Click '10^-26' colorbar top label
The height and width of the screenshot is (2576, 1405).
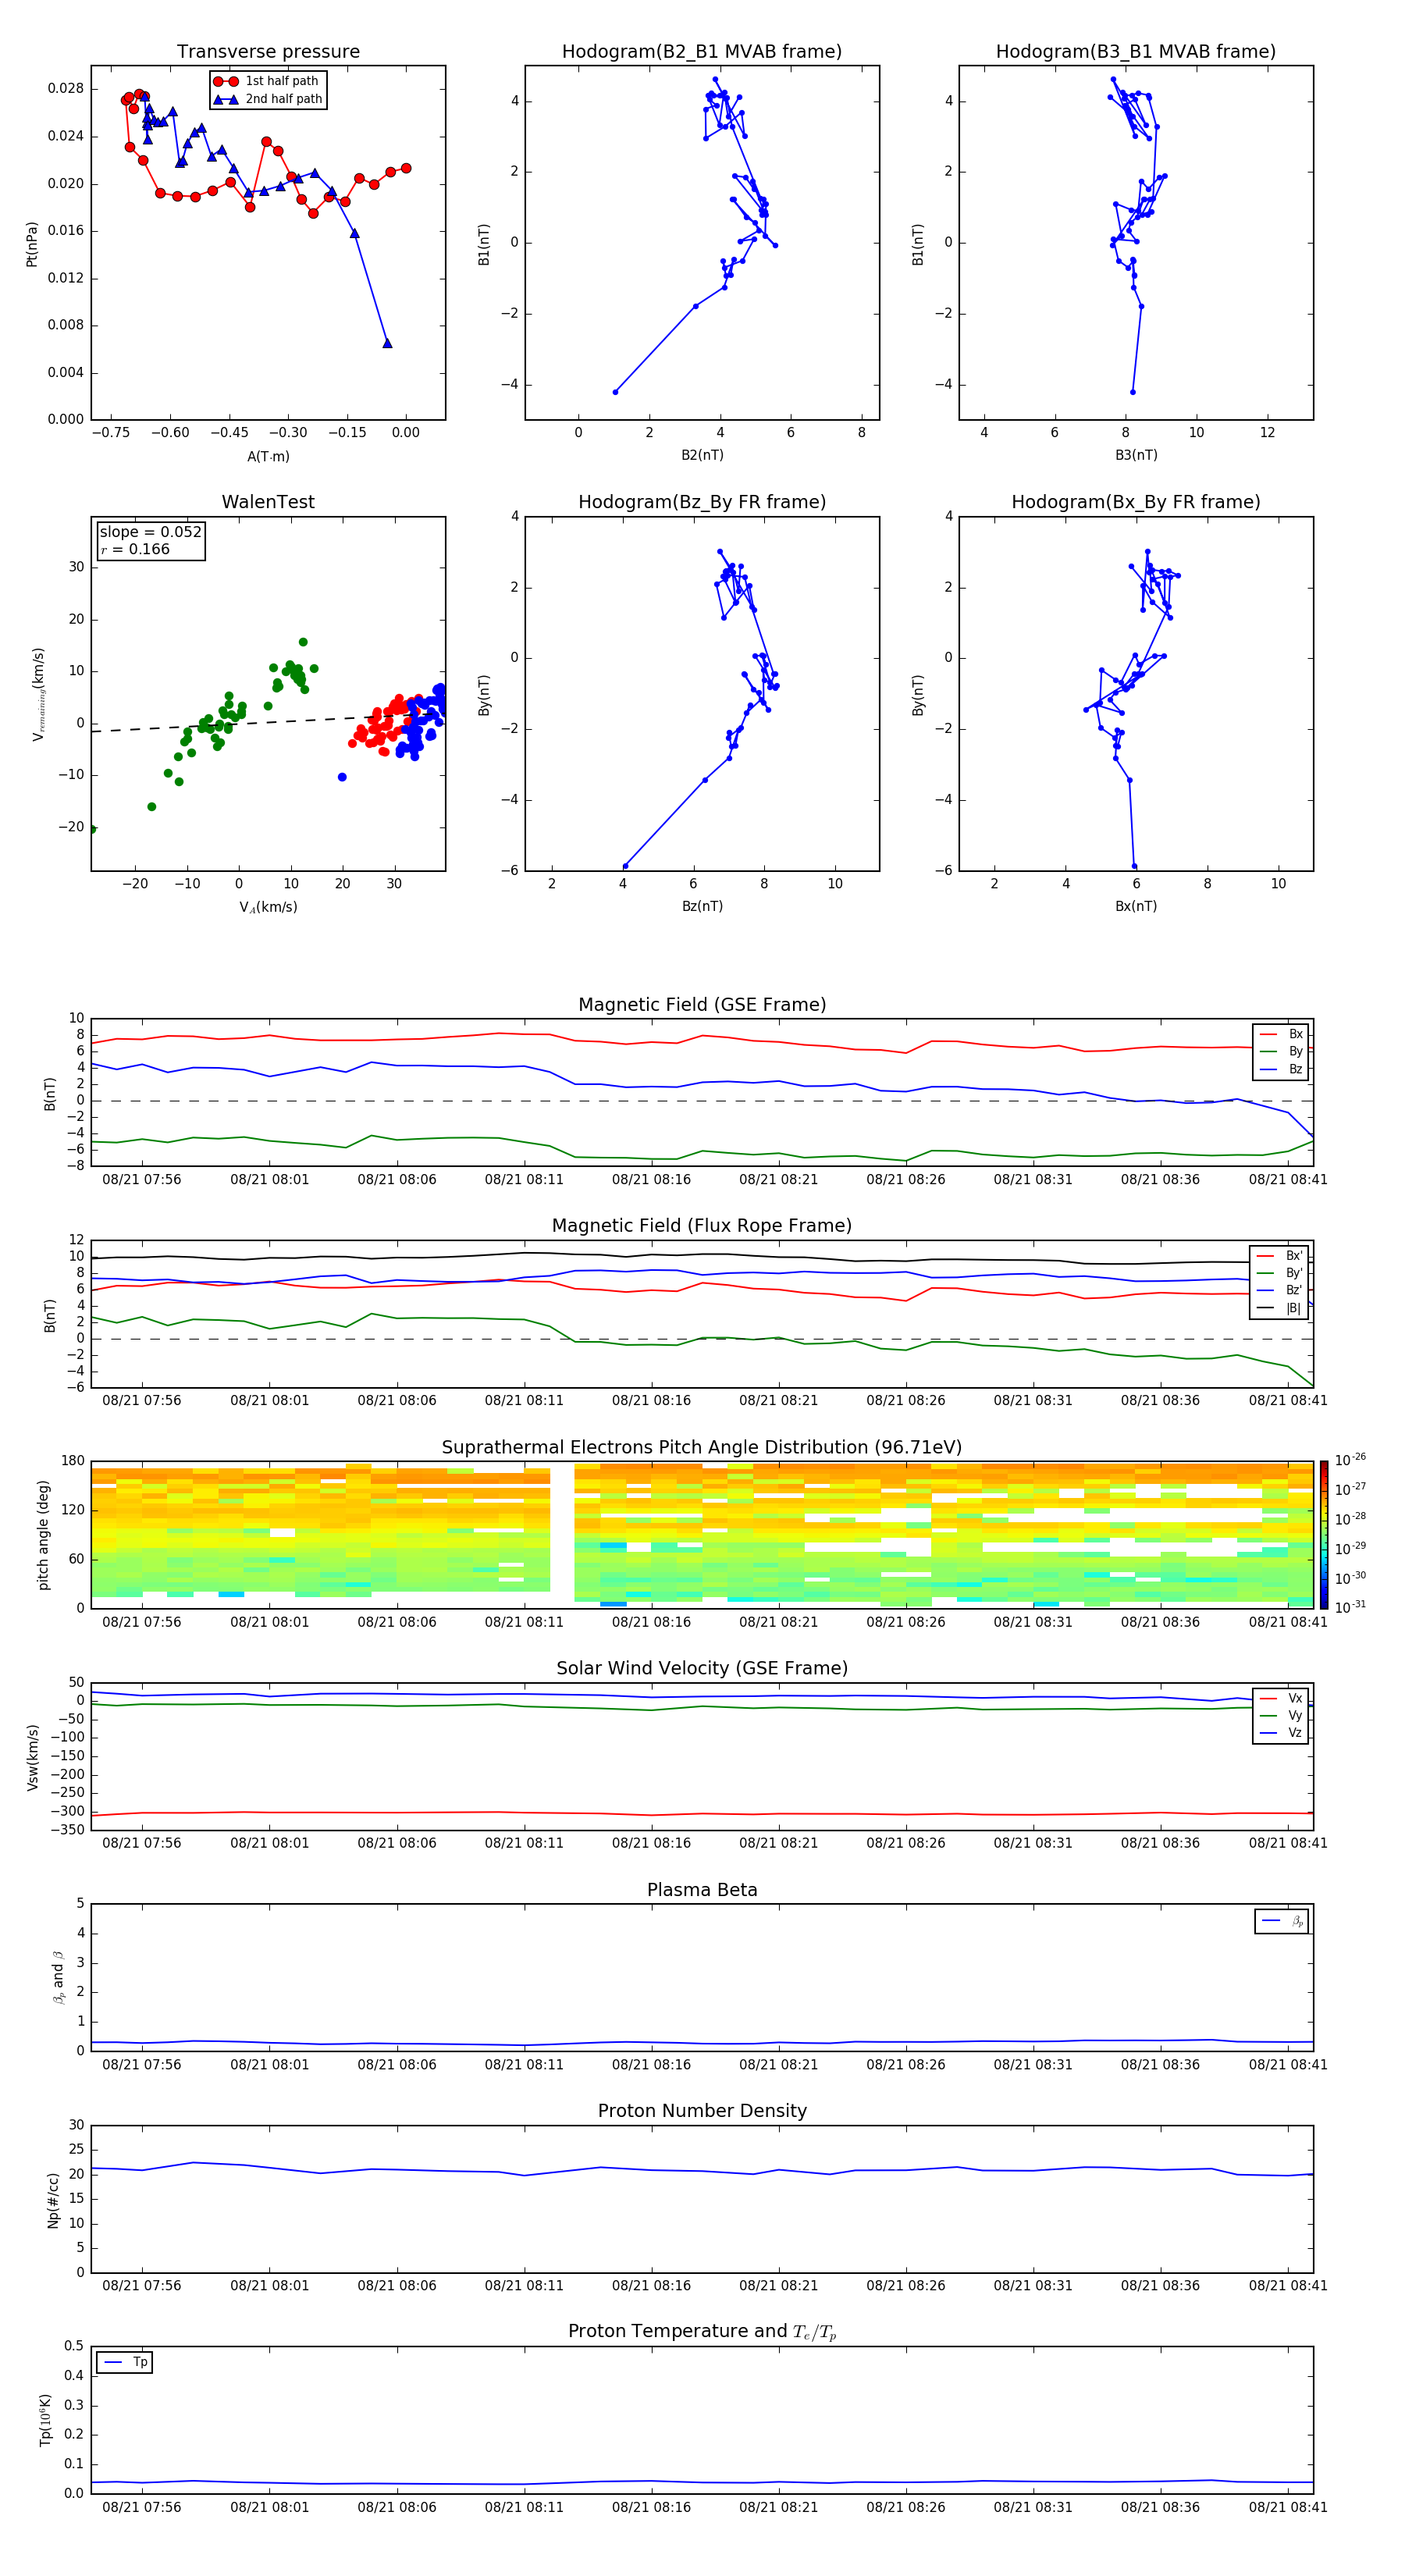click(1350, 1460)
